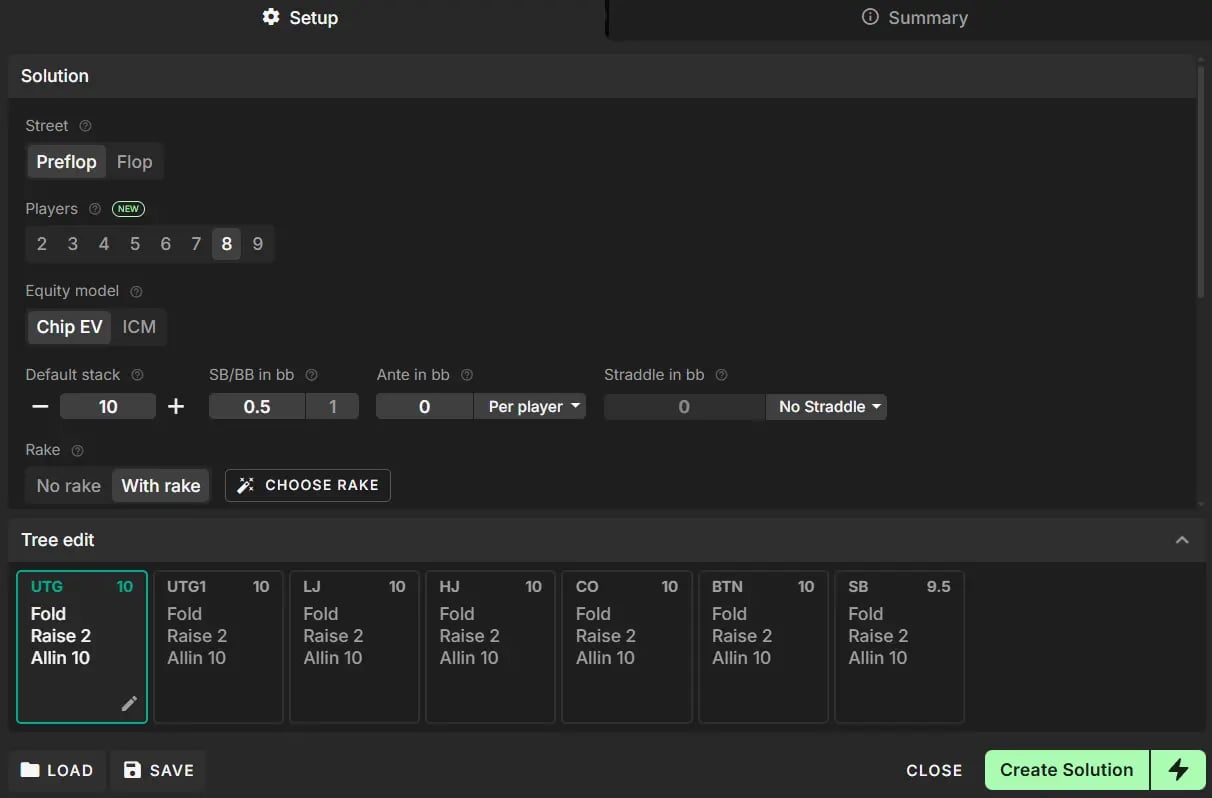The height and width of the screenshot is (798, 1212).
Task: Click the LOAD button
Action: click(x=57, y=770)
